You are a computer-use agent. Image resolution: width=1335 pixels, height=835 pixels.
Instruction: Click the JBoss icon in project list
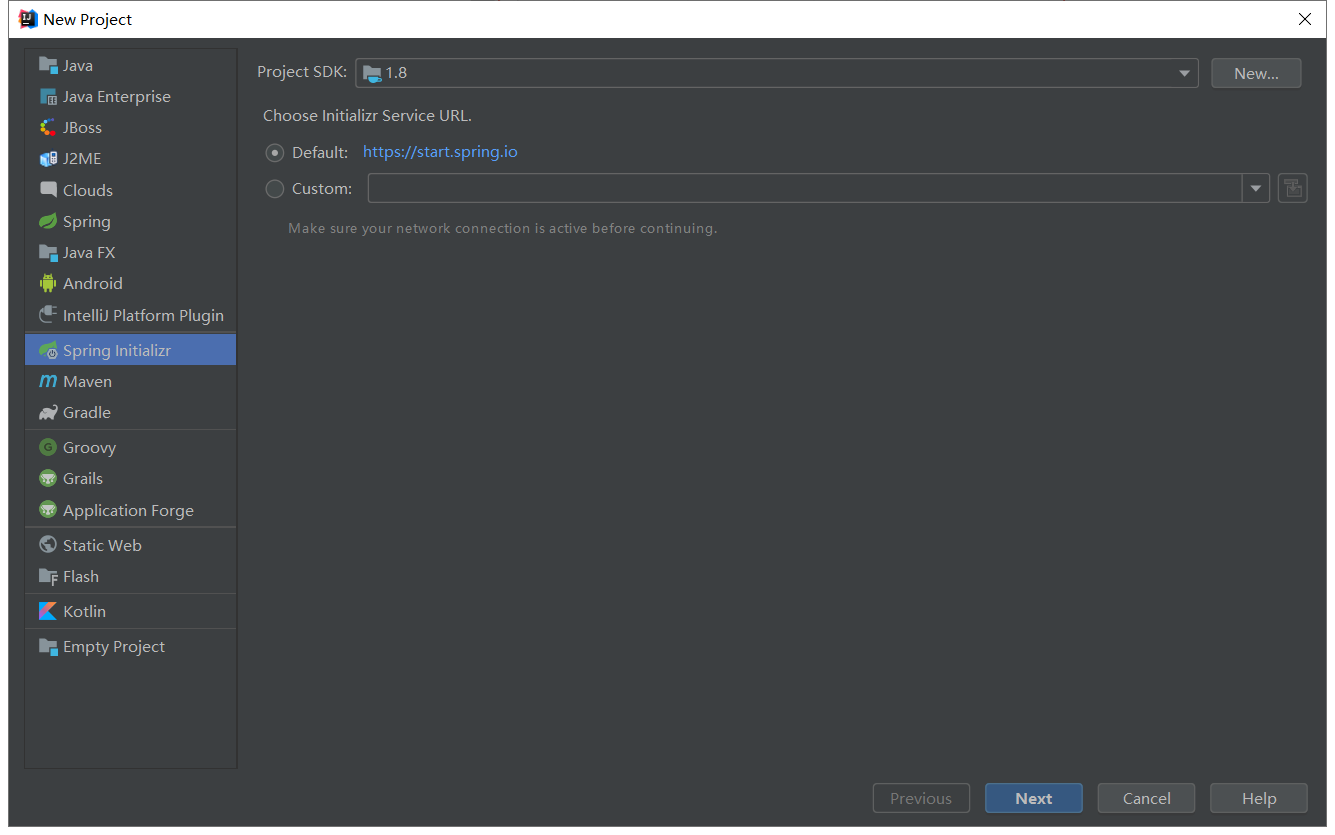48,128
